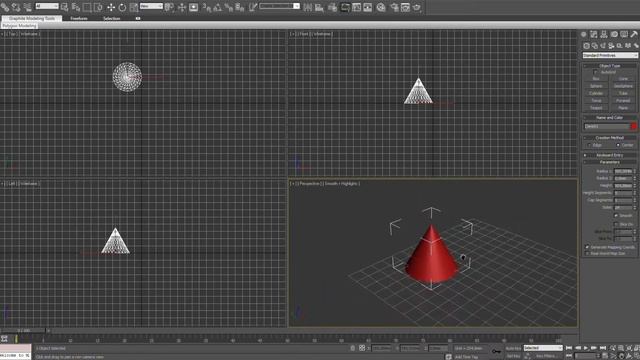This screenshot has height=360, width=640.
Task: Open the Material Editor icon
Action: pyautogui.click(x=381, y=7)
